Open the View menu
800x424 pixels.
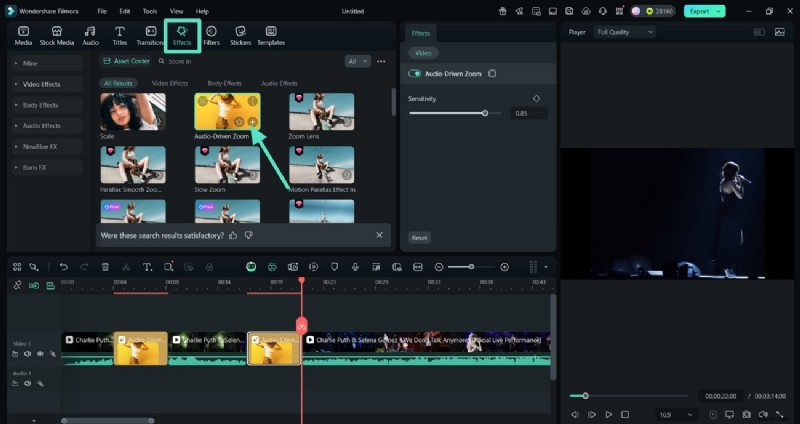(176, 11)
